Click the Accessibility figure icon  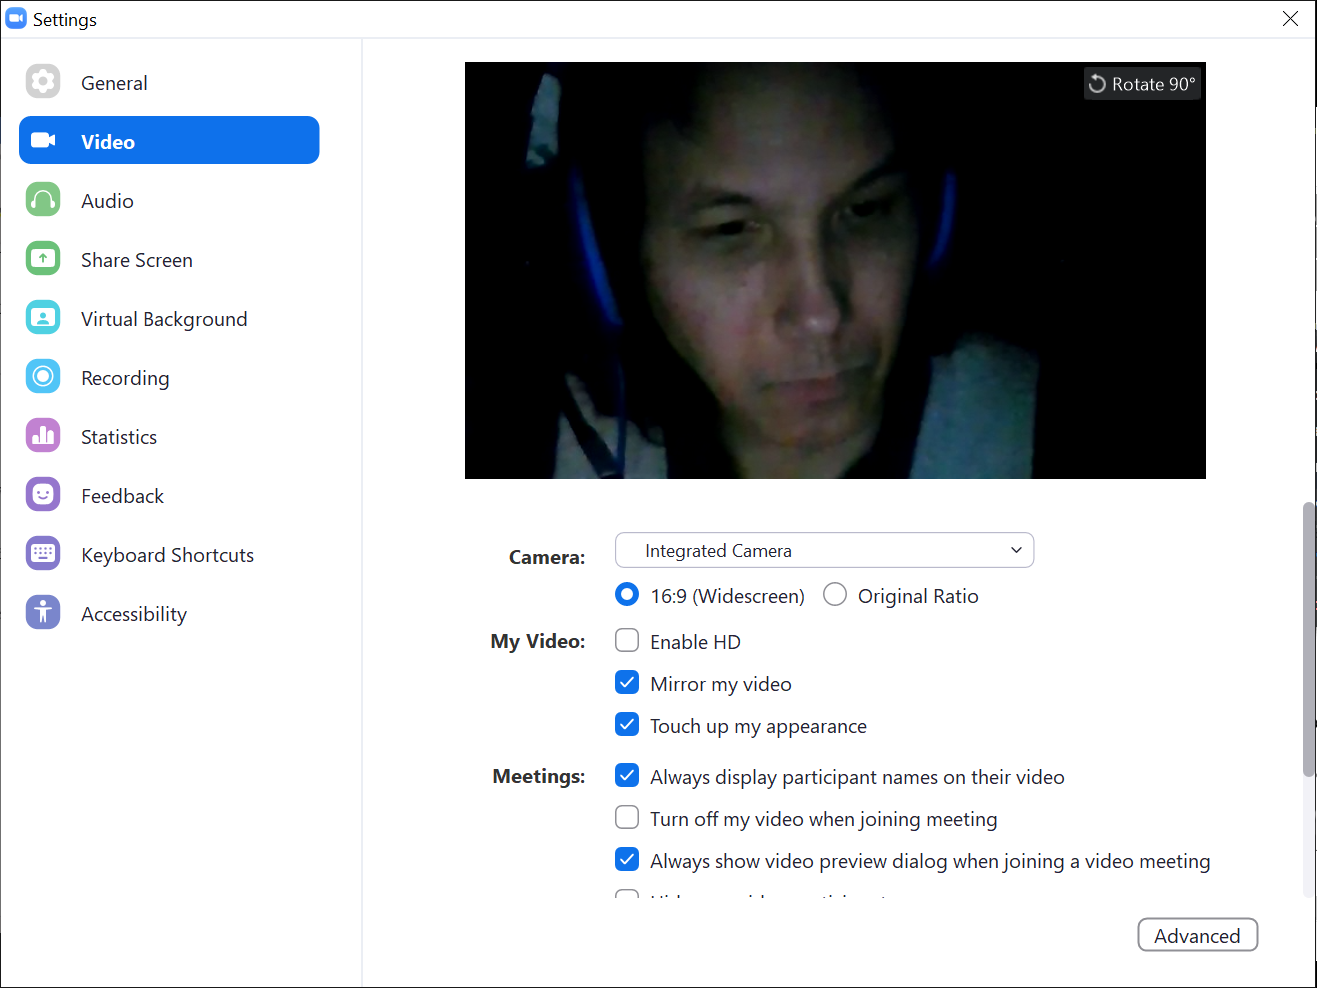click(x=43, y=613)
